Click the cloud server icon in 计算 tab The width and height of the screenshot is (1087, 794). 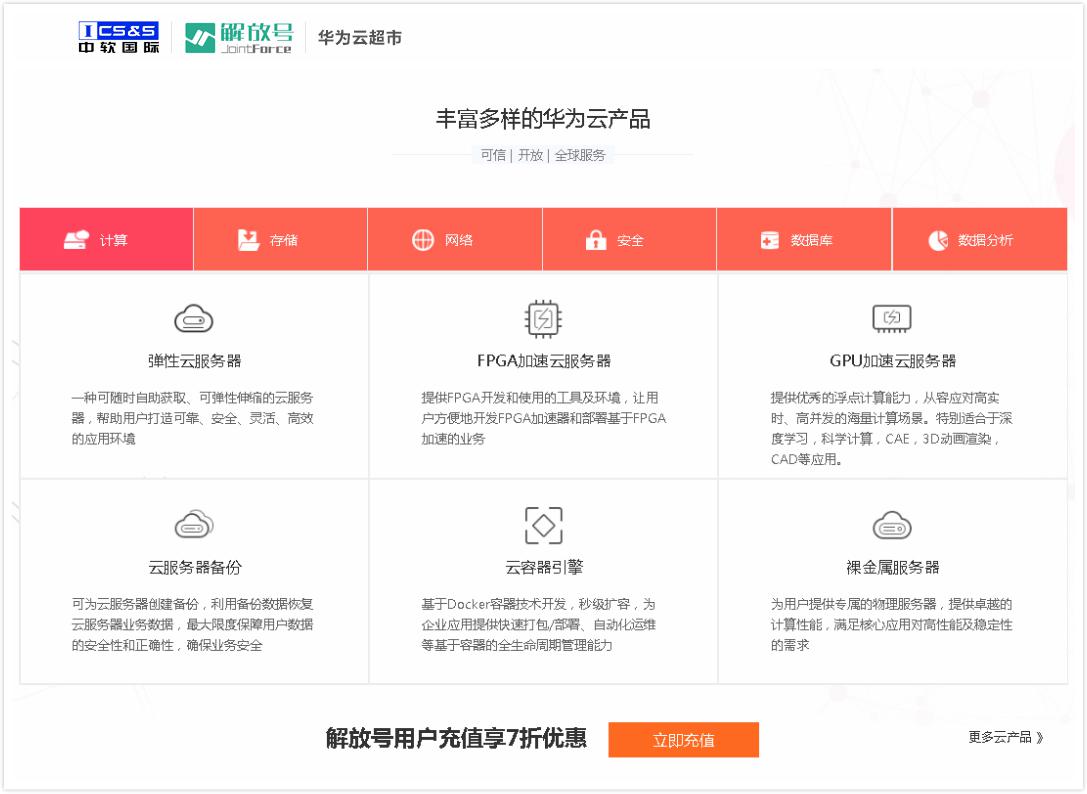coord(76,240)
